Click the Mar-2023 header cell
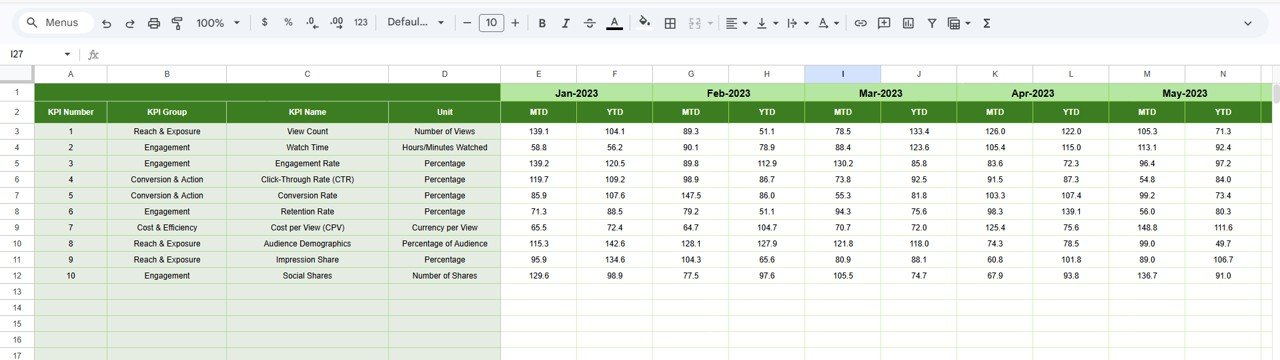Image resolution: width=1280 pixels, height=360 pixels. click(x=880, y=93)
